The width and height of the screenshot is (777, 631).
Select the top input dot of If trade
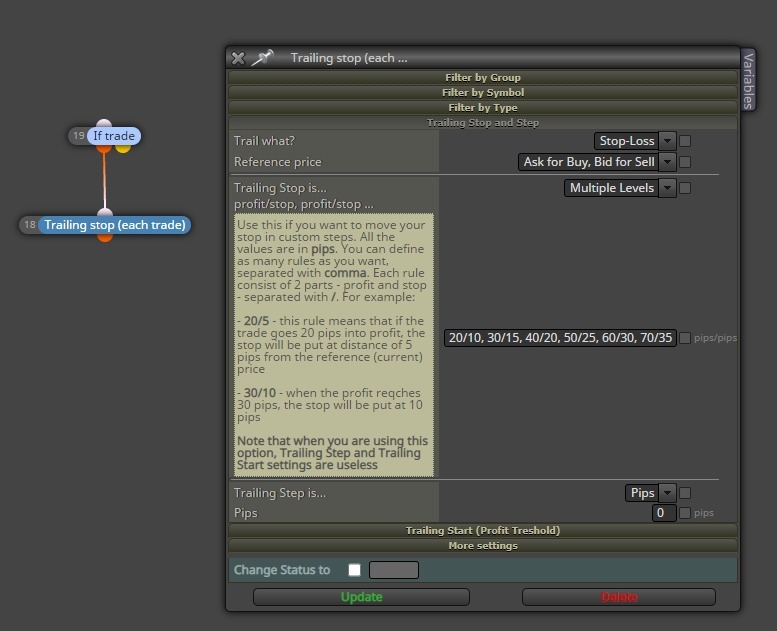coord(104,123)
